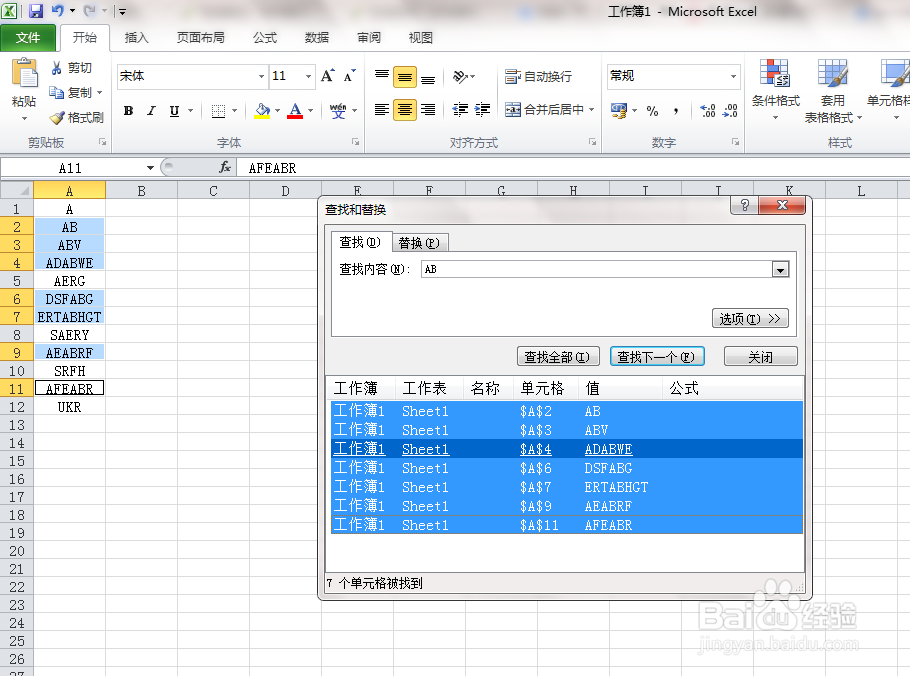Increase font size with large A icon
This screenshot has width=910, height=676.
327,76
